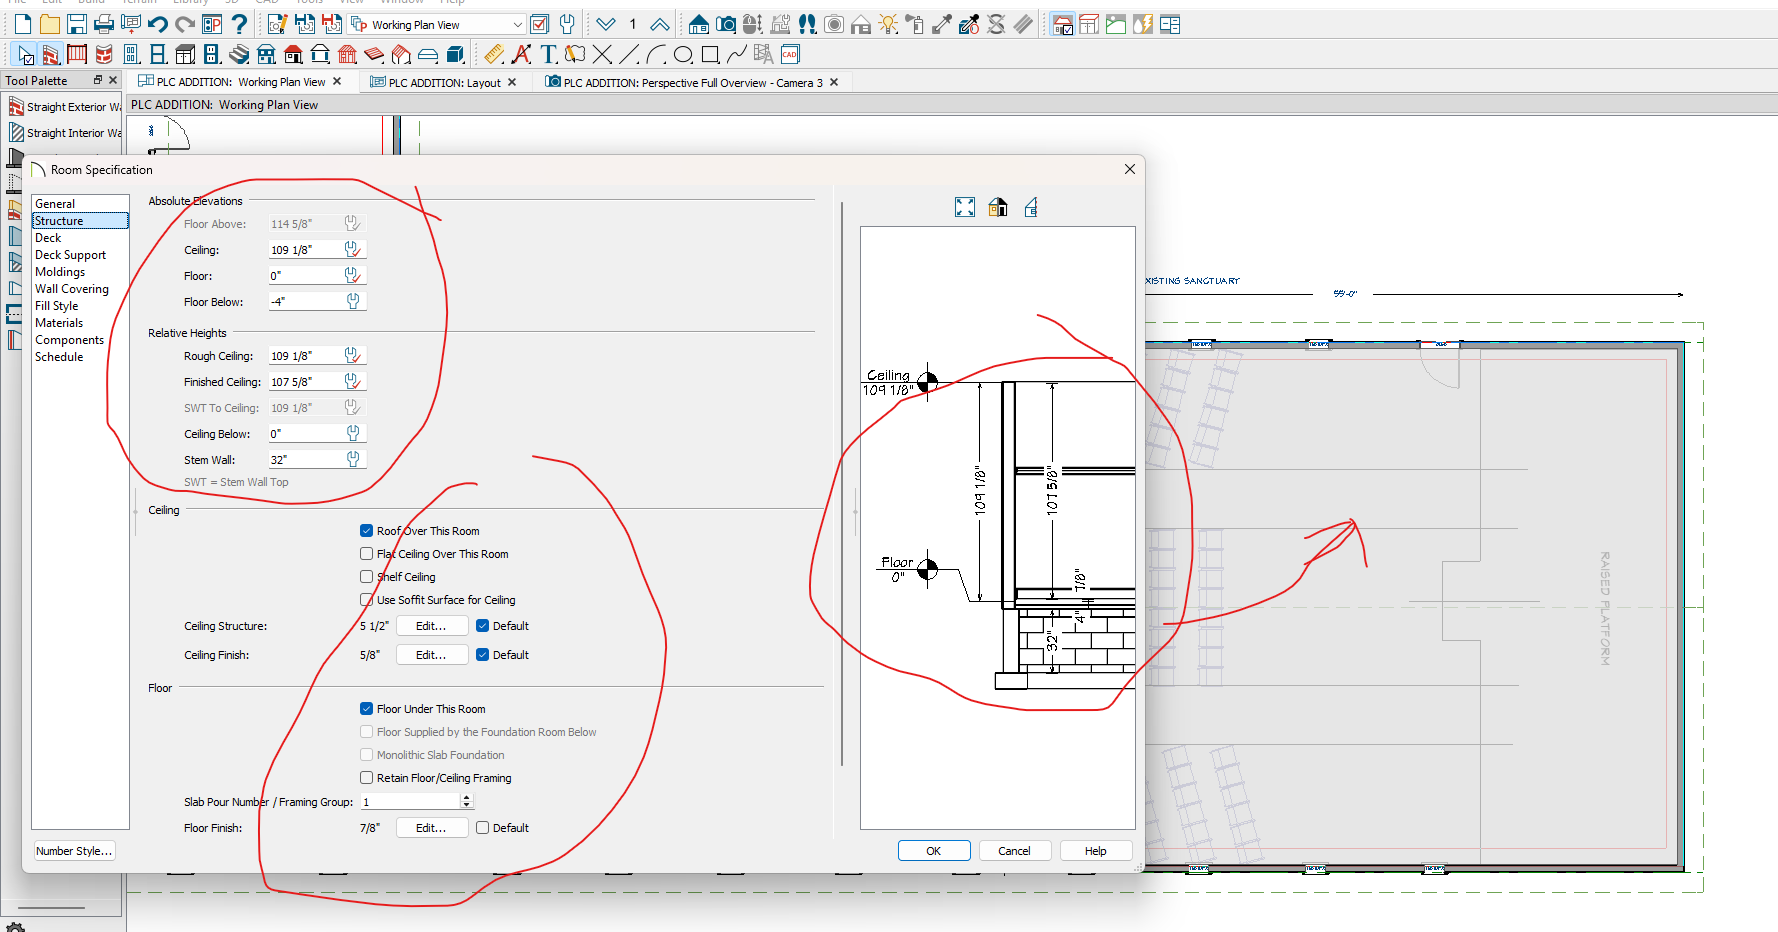Image resolution: width=1778 pixels, height=932 pixels.
Task: Click the Fill Window icon above preview
Action: [x=964, y=207]
